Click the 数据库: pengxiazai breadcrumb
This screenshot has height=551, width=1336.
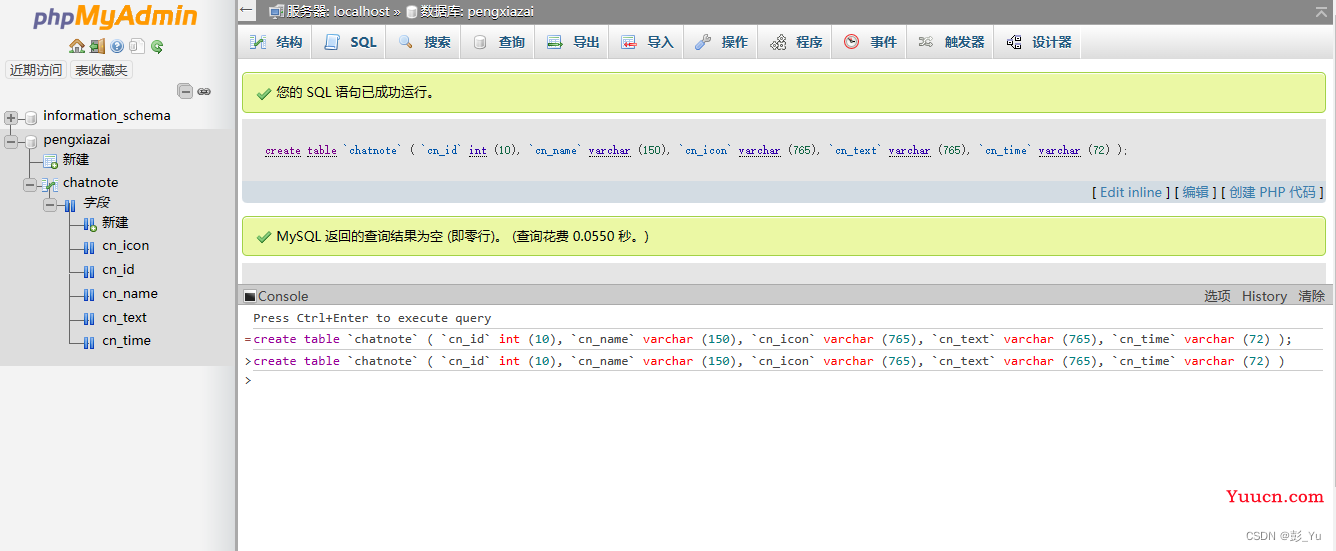click(x=477, y=12)
